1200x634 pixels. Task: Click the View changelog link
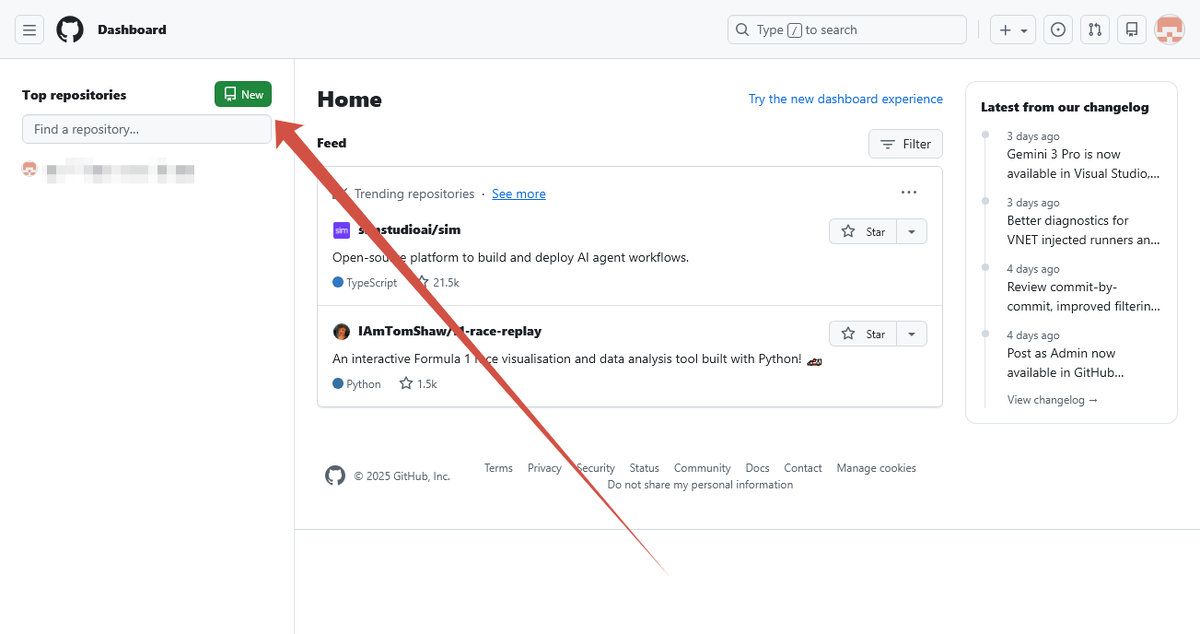coord(1052,400)
